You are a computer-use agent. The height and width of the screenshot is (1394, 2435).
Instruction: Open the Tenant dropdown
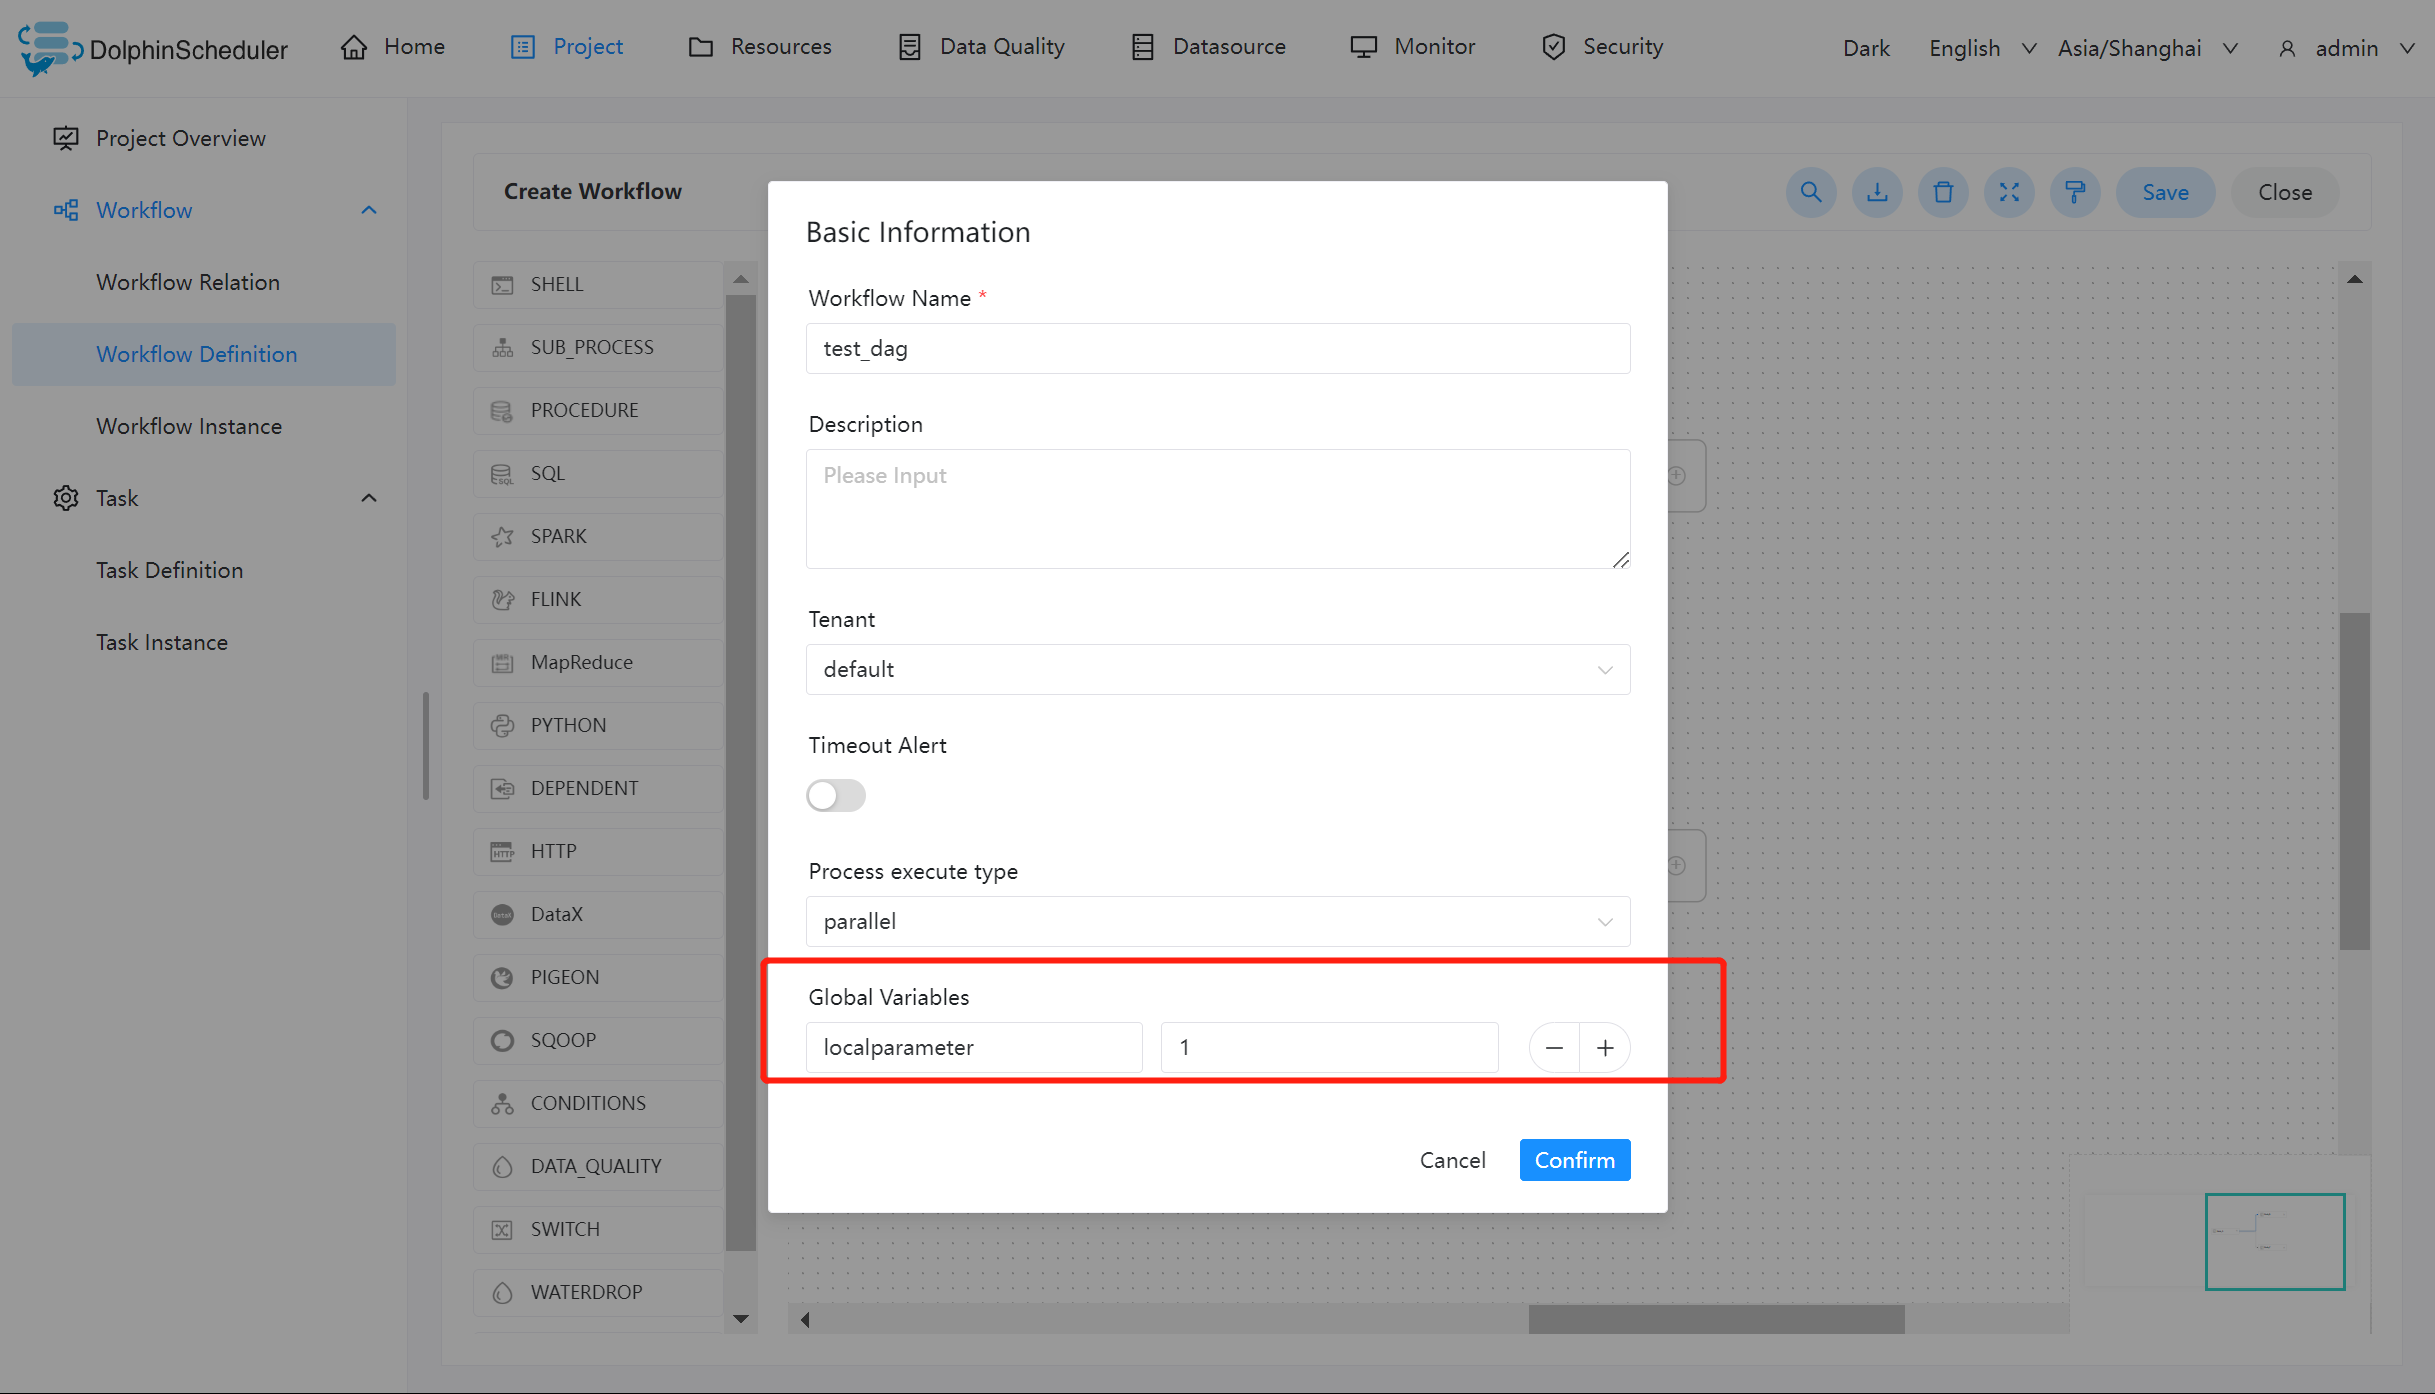[1217, 669]
